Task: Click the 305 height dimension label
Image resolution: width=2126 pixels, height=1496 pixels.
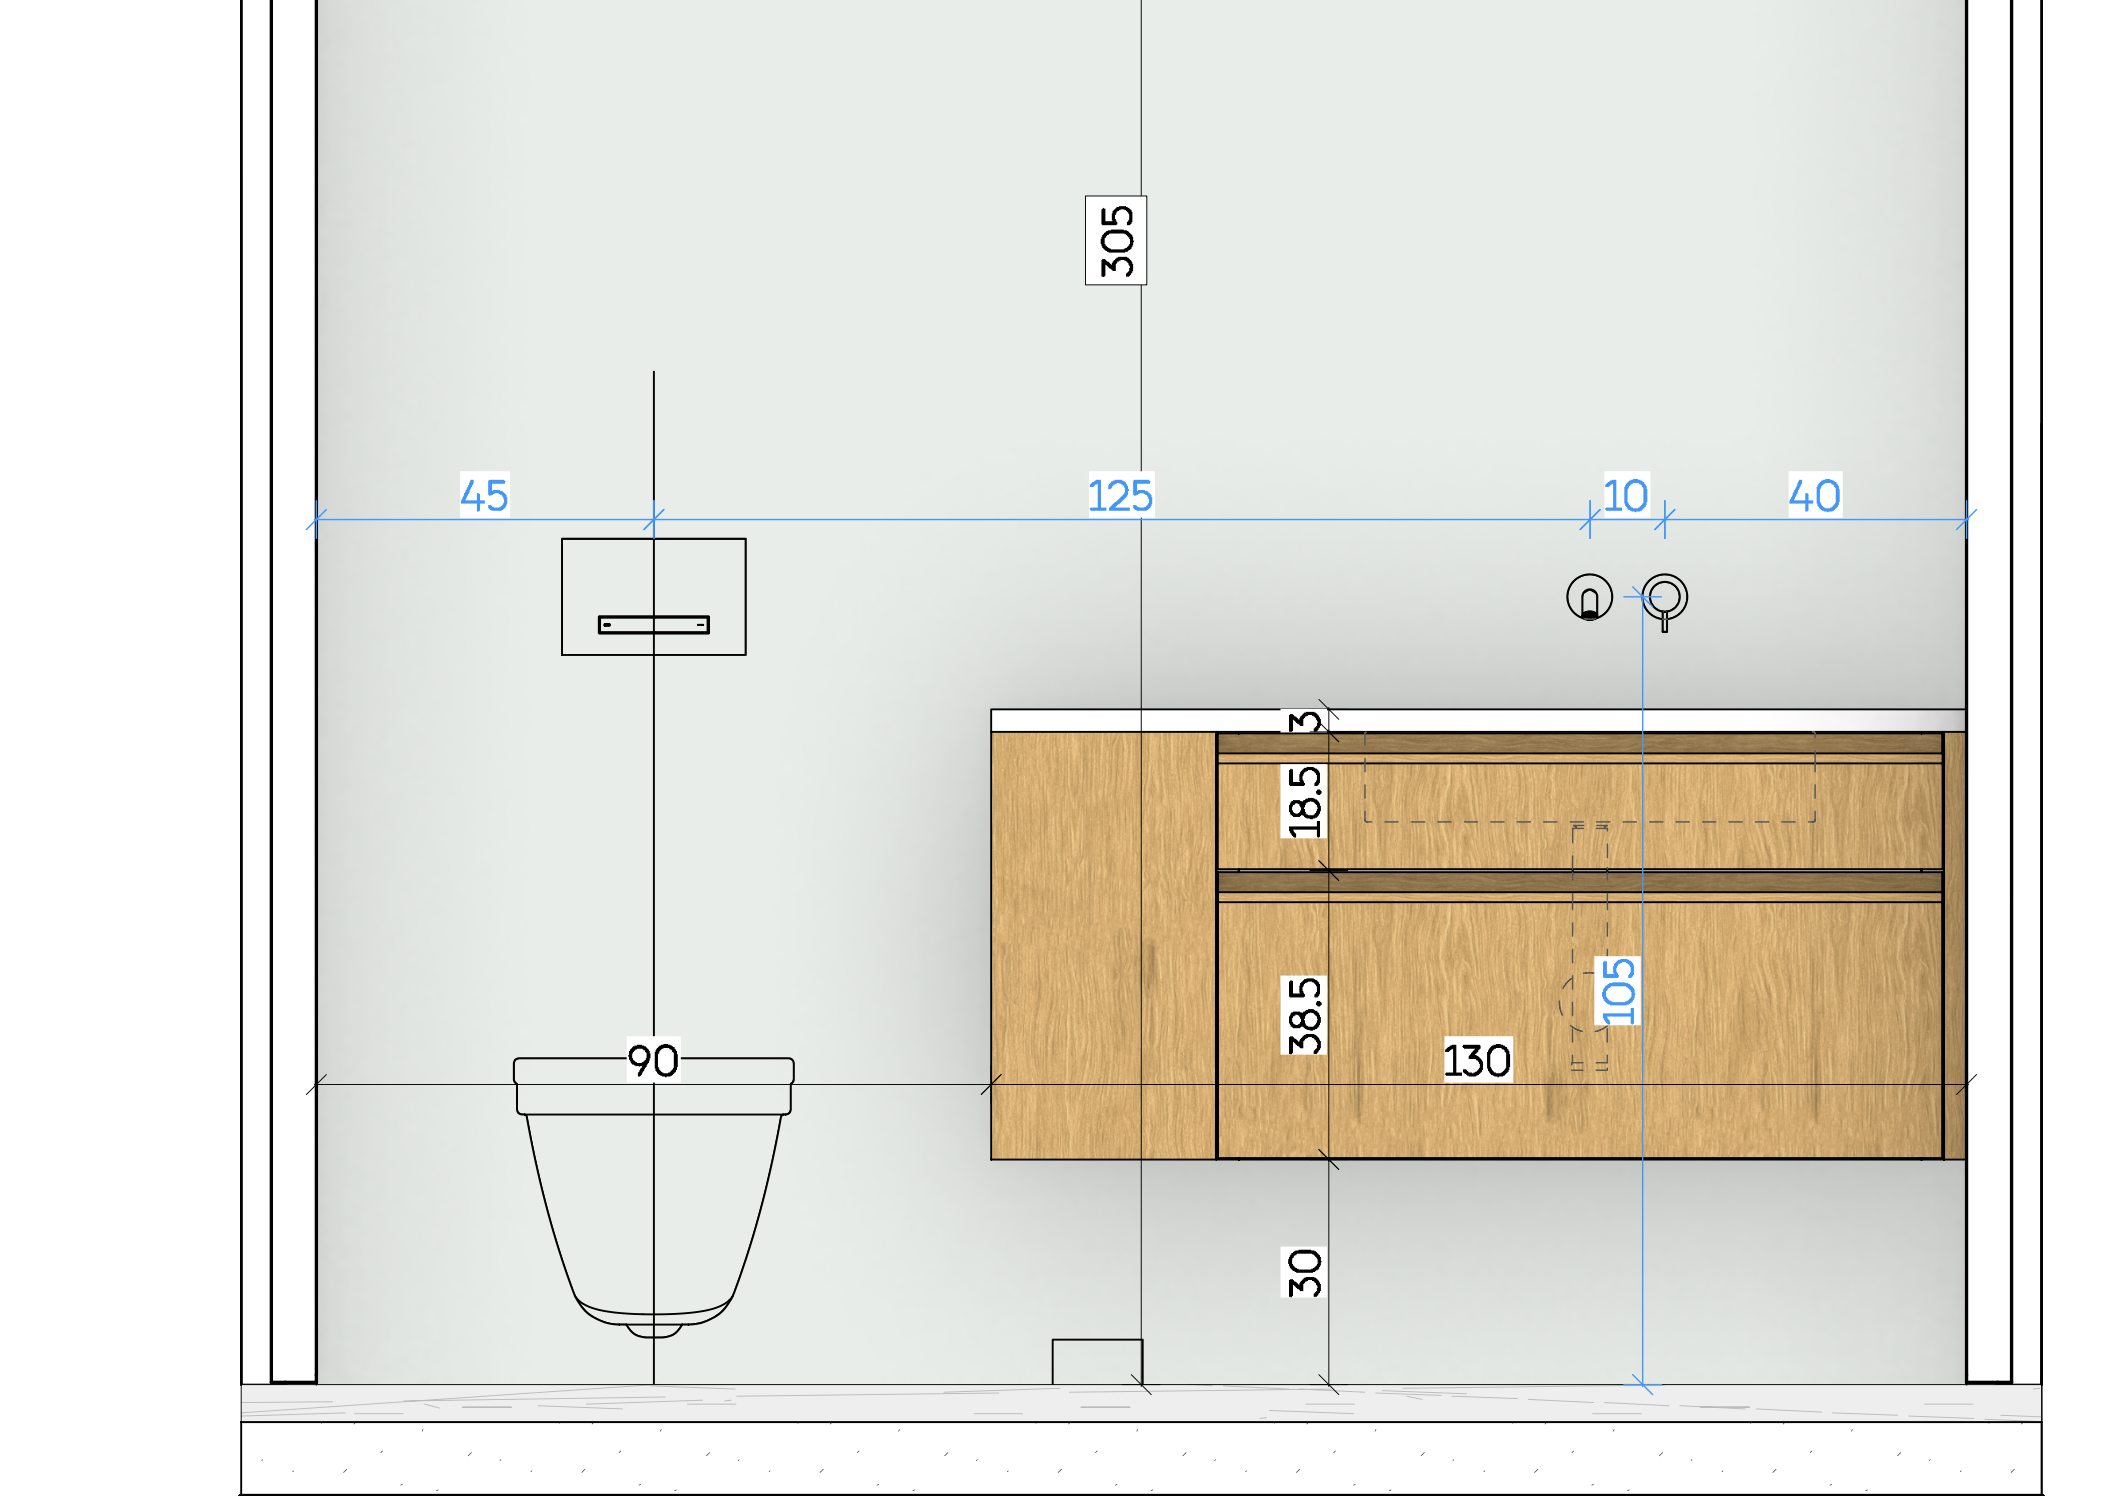Action: click(1115, 240)
